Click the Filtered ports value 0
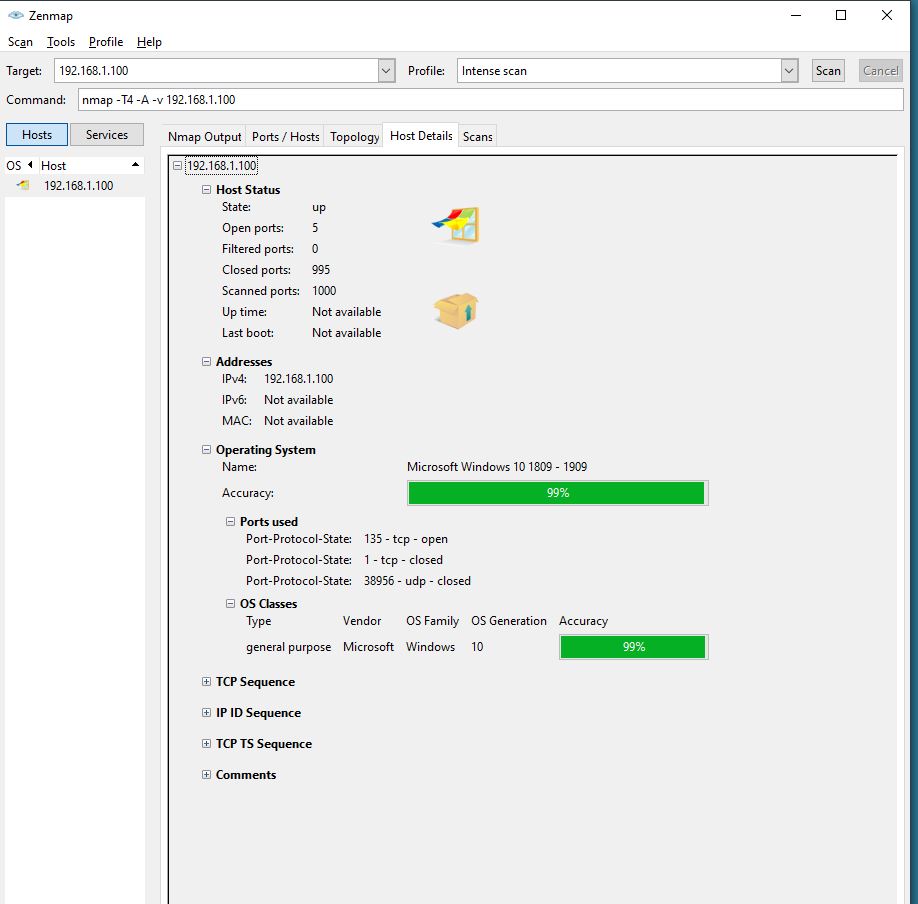Image resolution: width=918 pixels, height=904 pixels. tap(315, 249)
